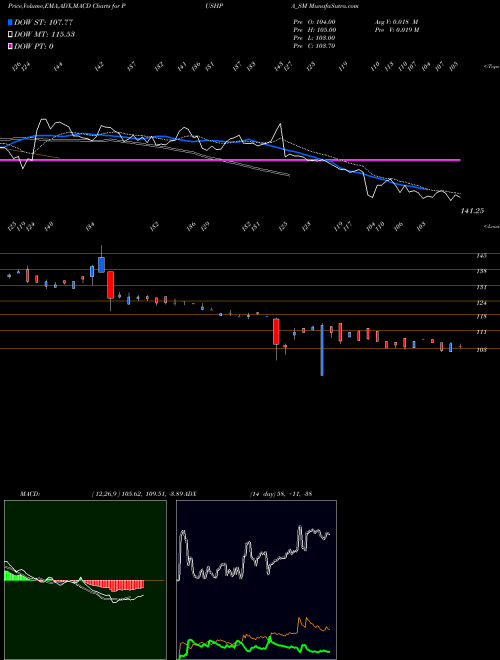Screen dimensions: 500x660
Task: Click the blue DOW ST legend swatch
Action: click(x=10, y=22)
